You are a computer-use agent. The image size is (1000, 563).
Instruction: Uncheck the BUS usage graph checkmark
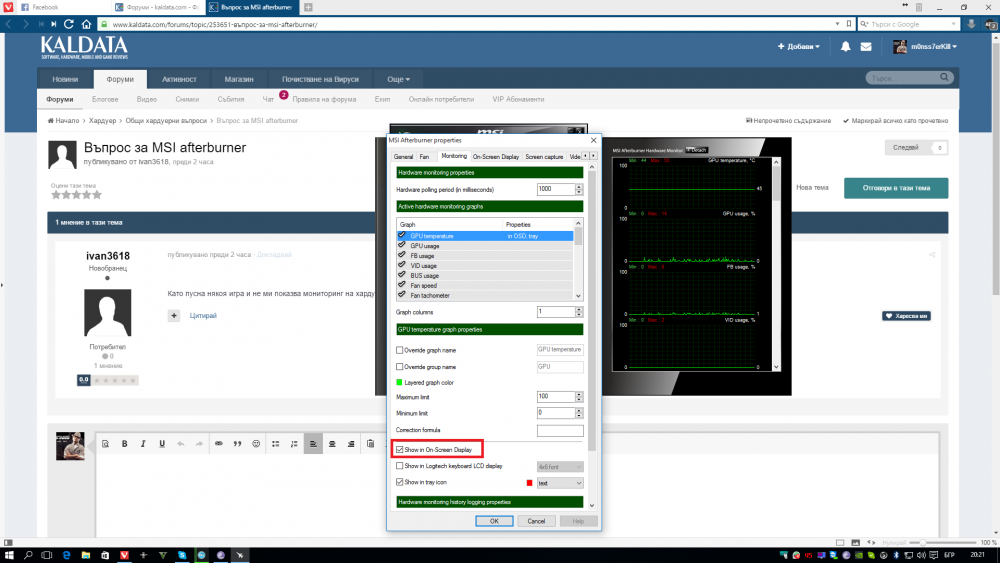402,275
